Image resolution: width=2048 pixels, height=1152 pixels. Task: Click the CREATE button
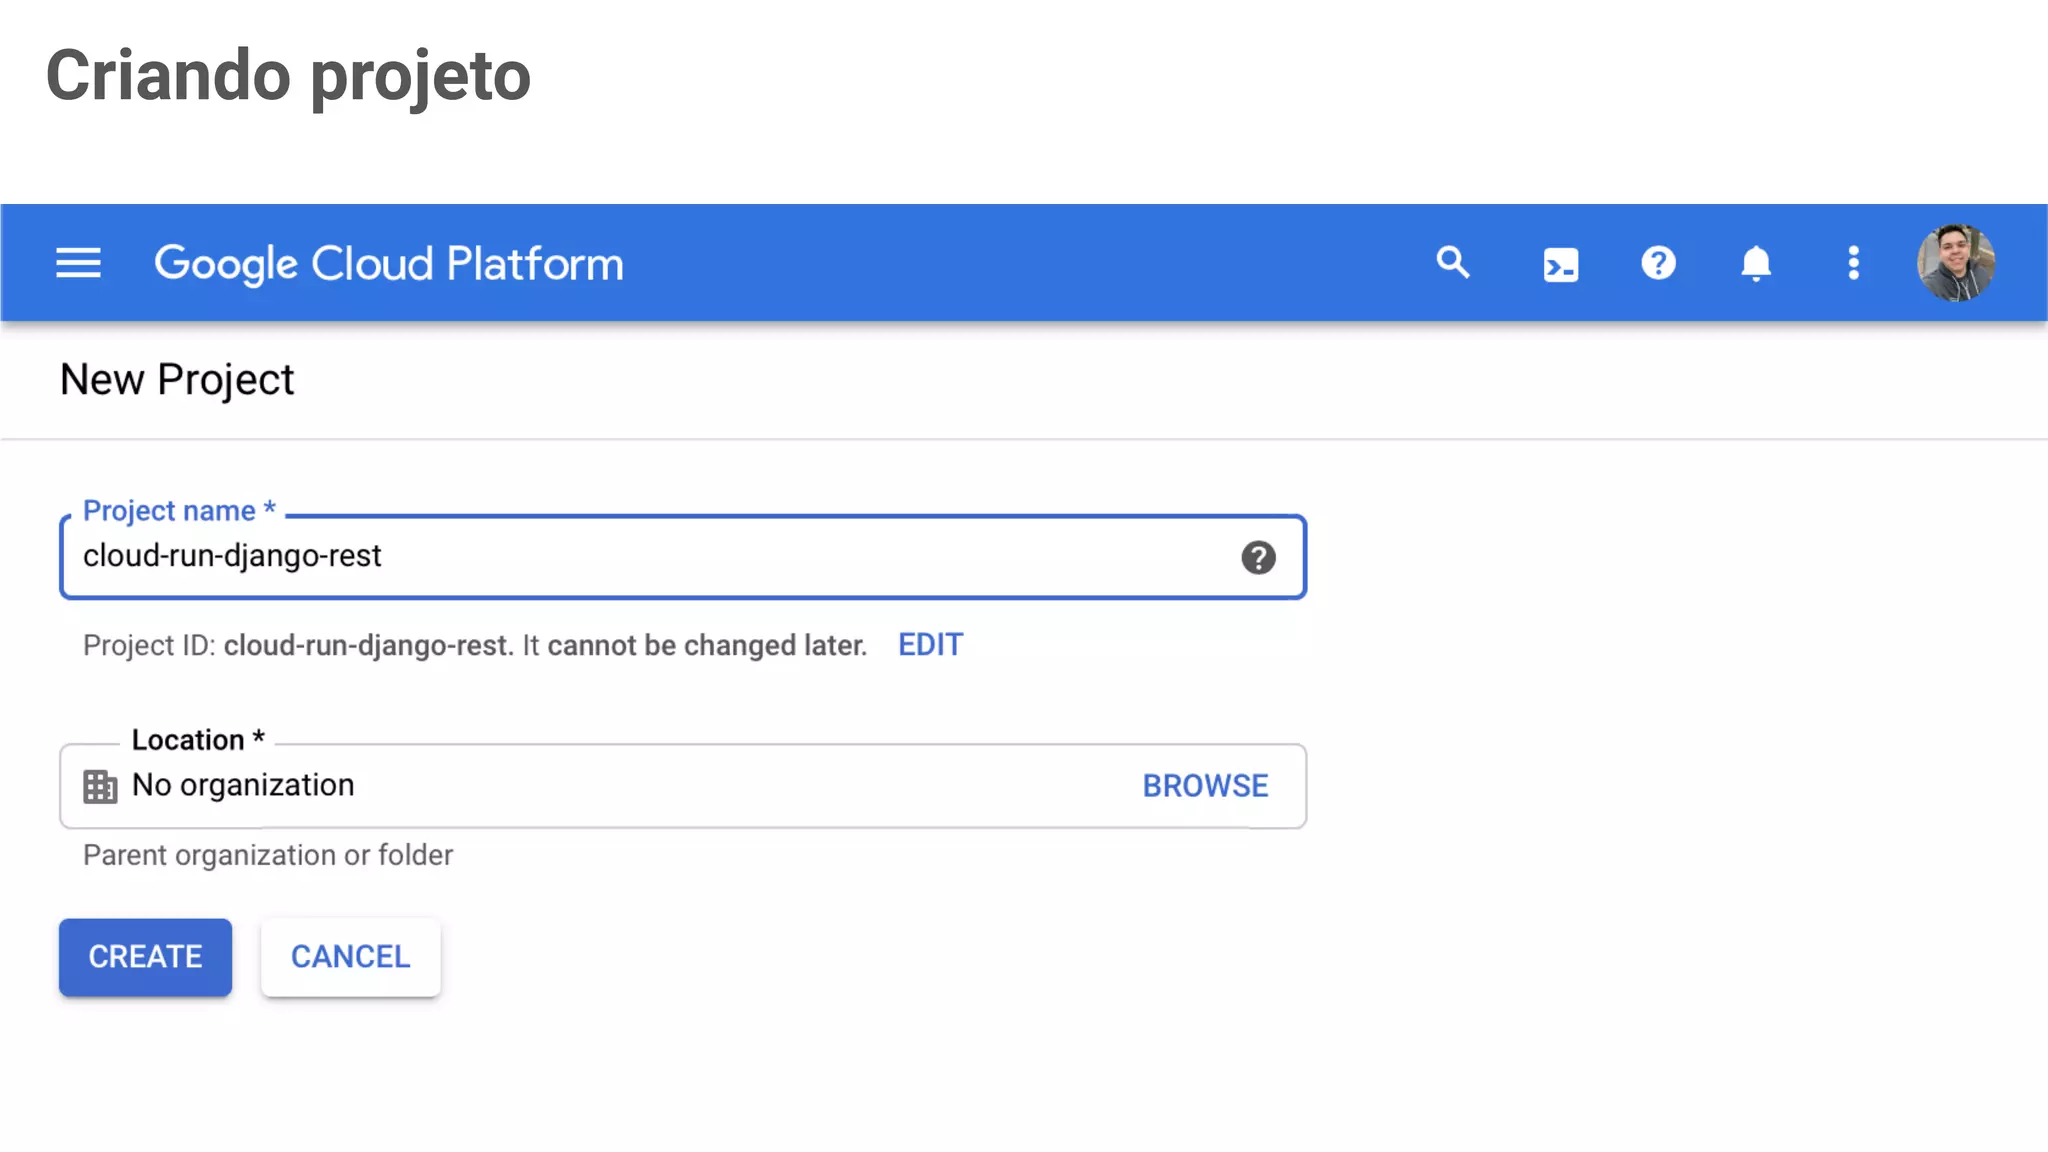(x=145, y=957)
